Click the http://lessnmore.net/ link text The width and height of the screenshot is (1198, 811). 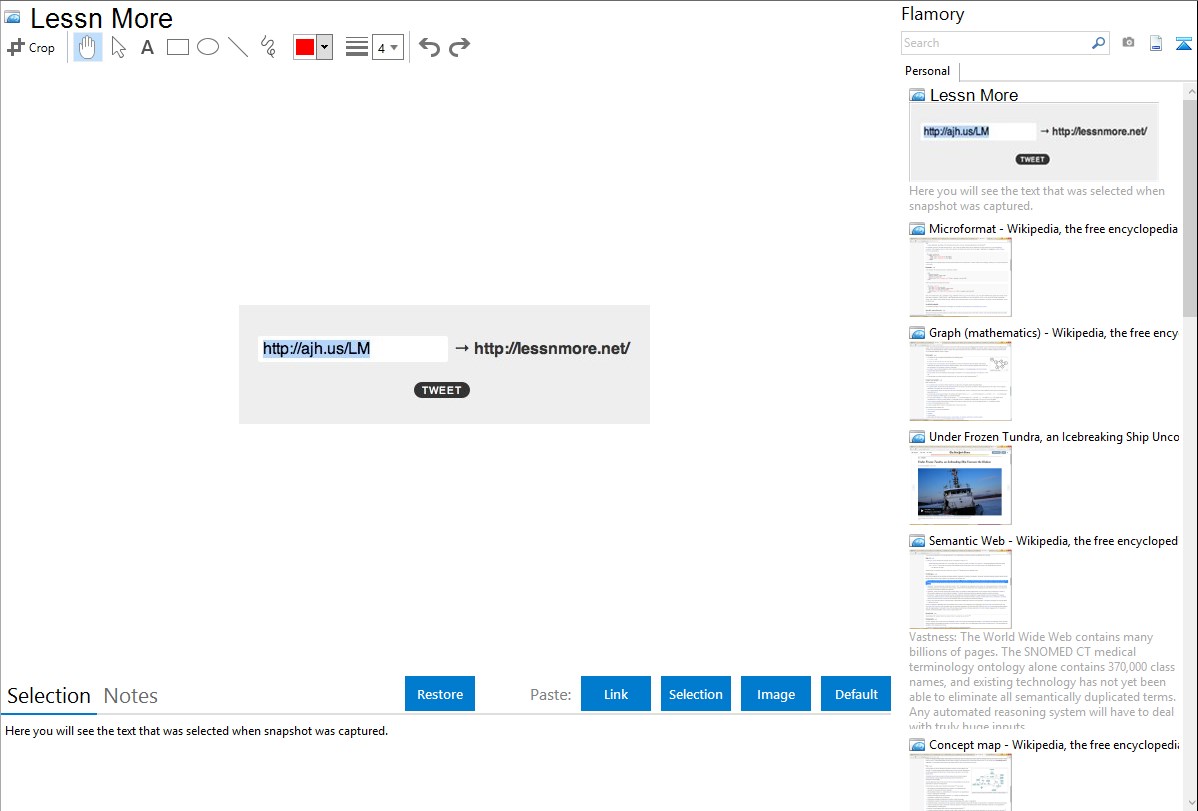click(552, 349)
